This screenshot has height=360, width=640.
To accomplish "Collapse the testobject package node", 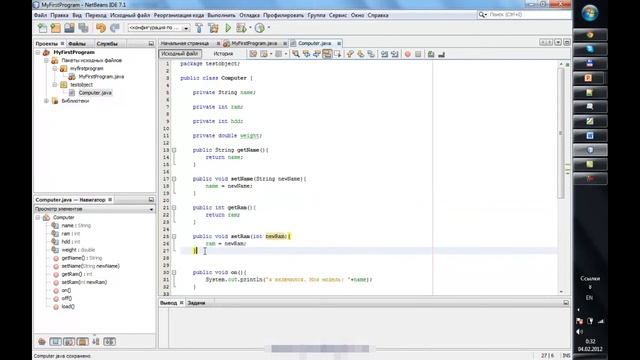I will [55, 84].
